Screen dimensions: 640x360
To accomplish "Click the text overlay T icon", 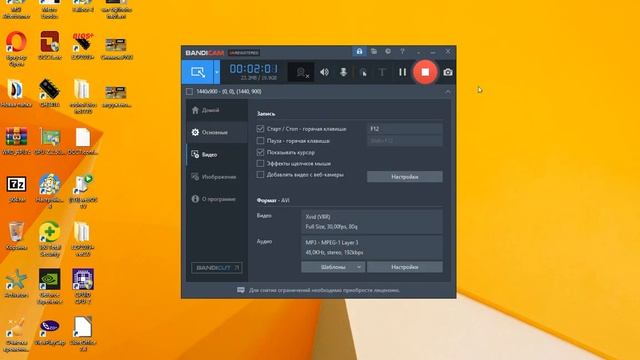I will coord(382,72).
